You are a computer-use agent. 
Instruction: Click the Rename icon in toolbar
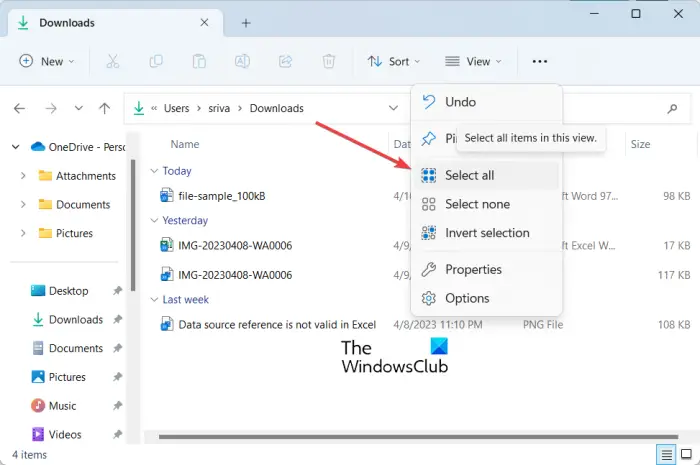(242, 61)
